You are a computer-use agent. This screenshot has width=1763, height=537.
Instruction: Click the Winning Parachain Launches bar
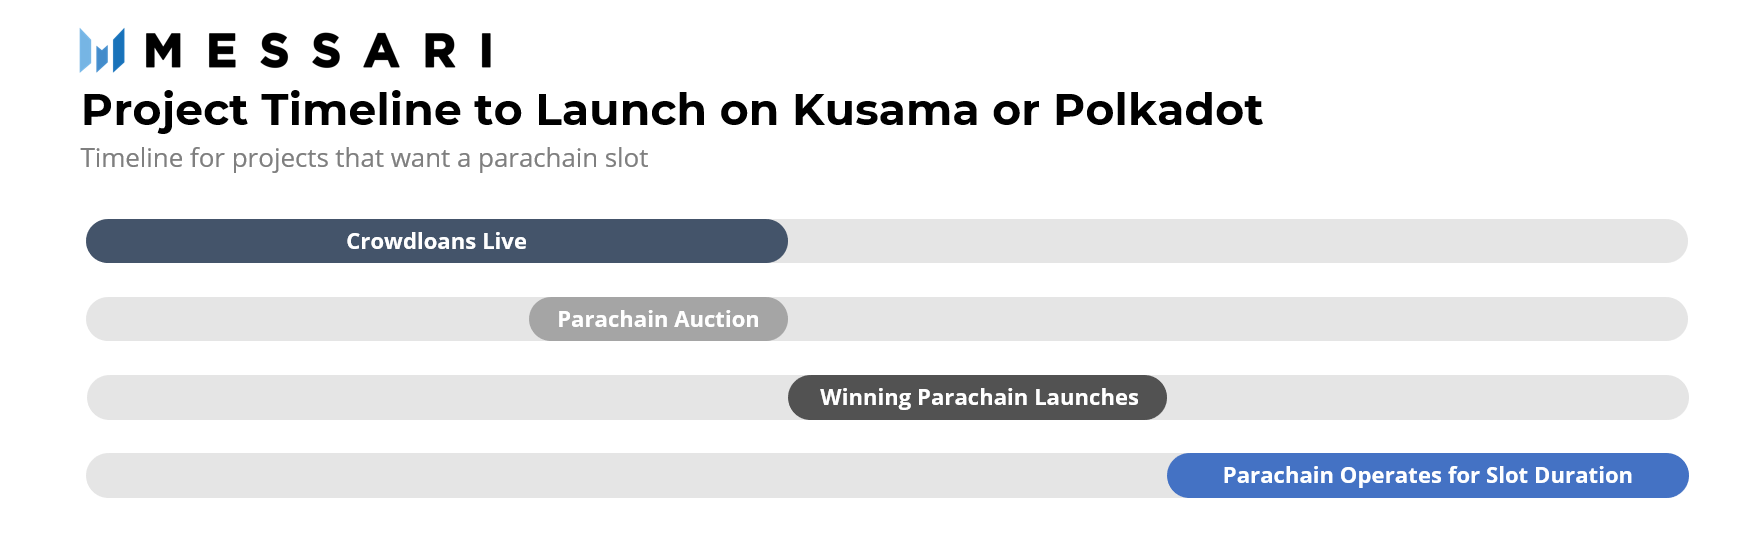[977, 397]
